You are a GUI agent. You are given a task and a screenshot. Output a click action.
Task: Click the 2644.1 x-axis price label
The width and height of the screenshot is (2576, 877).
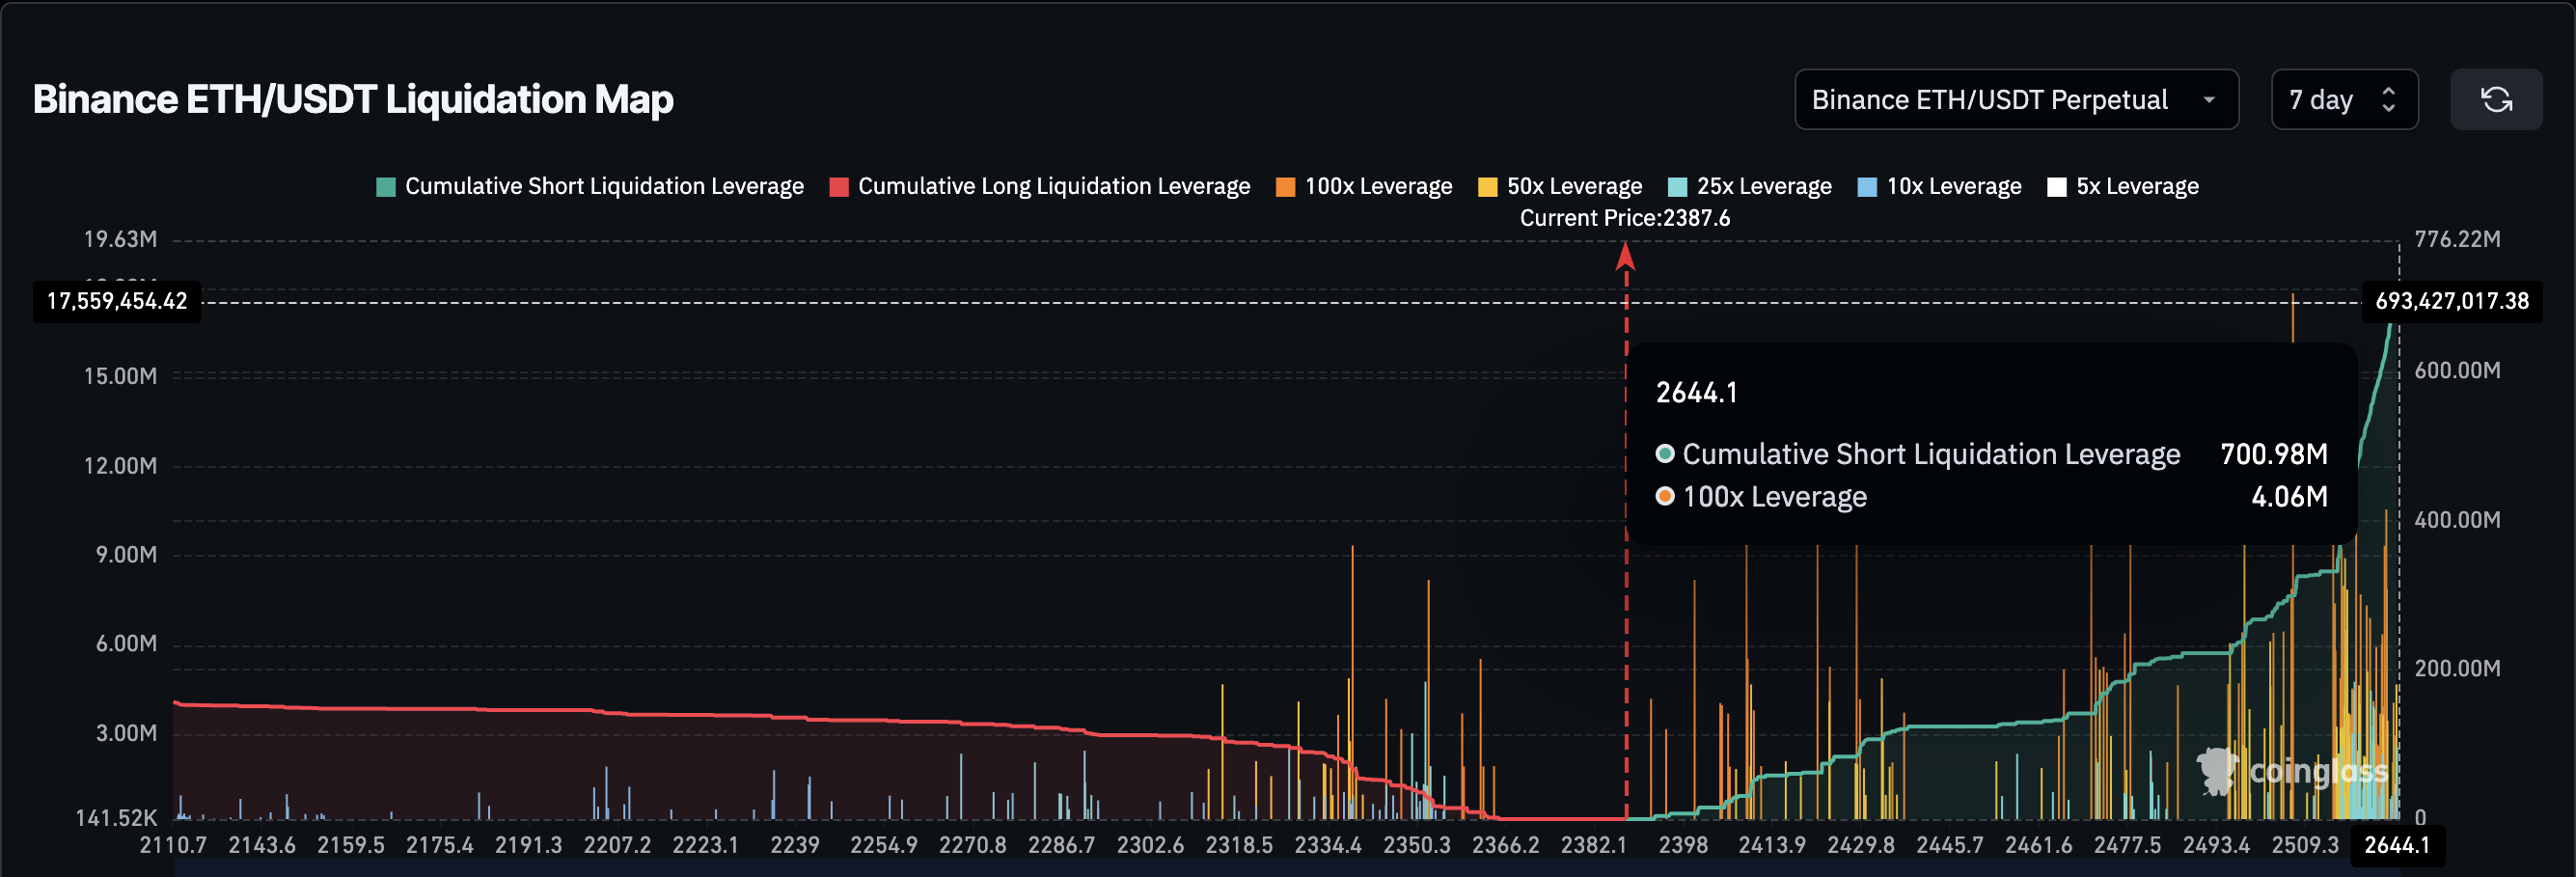click(2396, 845)
